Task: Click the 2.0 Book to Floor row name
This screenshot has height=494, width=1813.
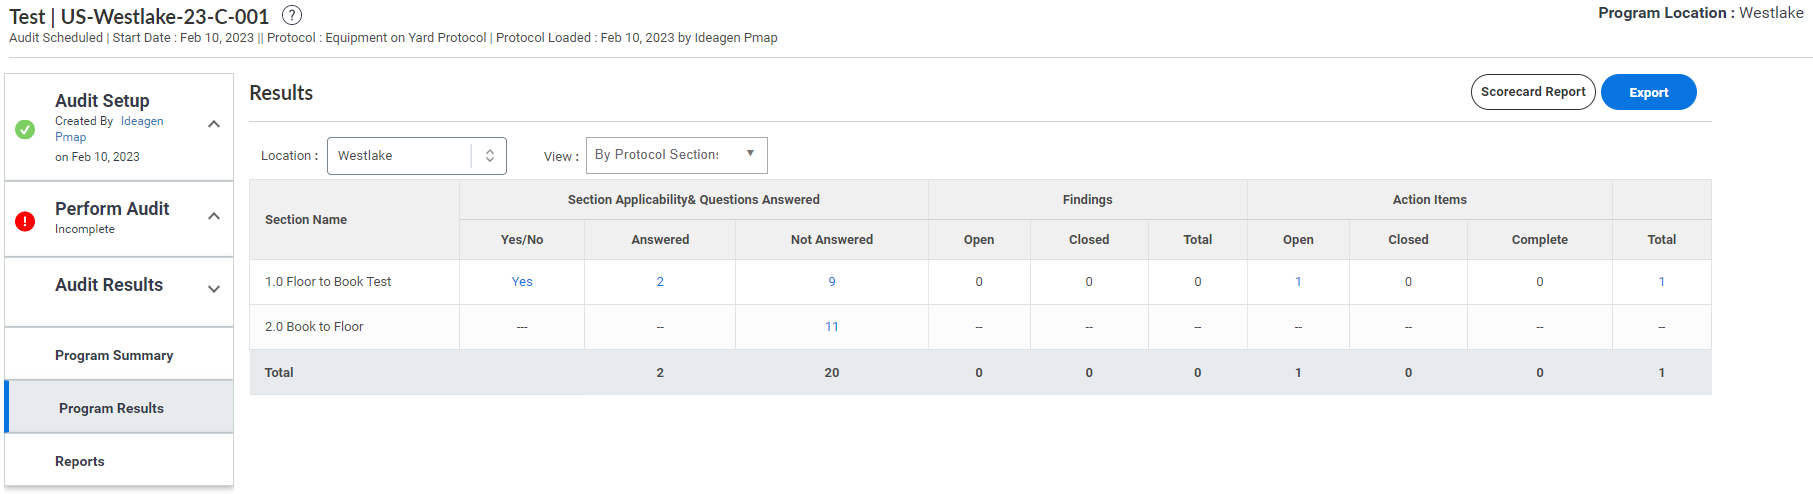Action: click(314, 327)
